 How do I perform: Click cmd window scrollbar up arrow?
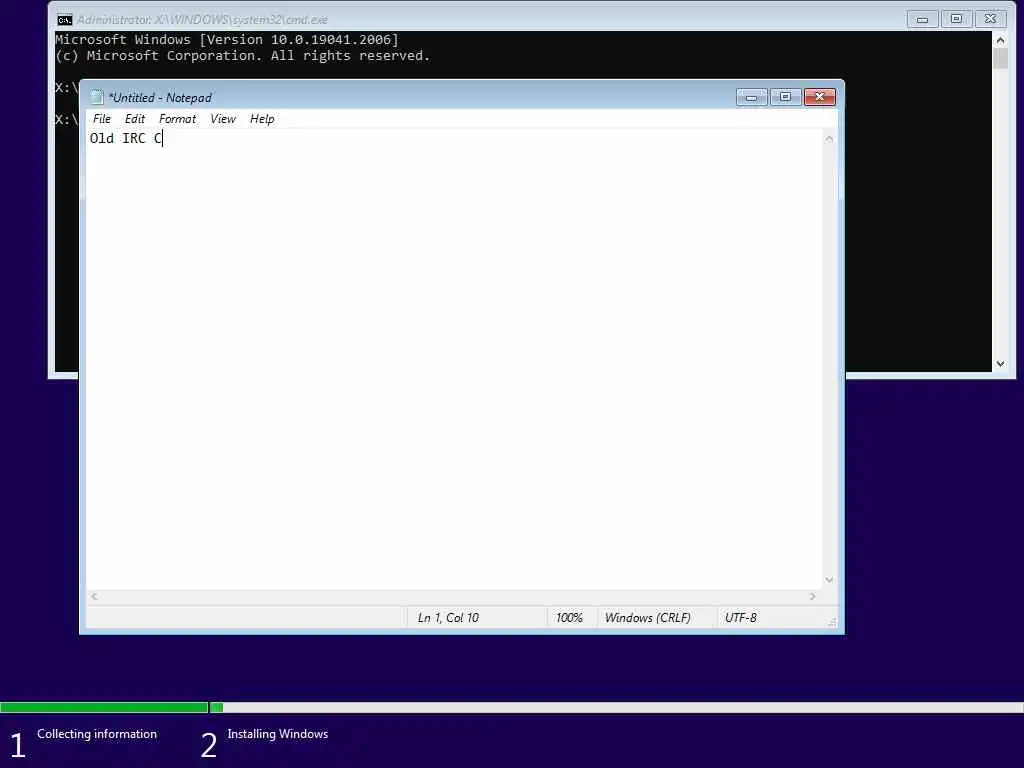pyautogui.click(x=1000, y=40)
